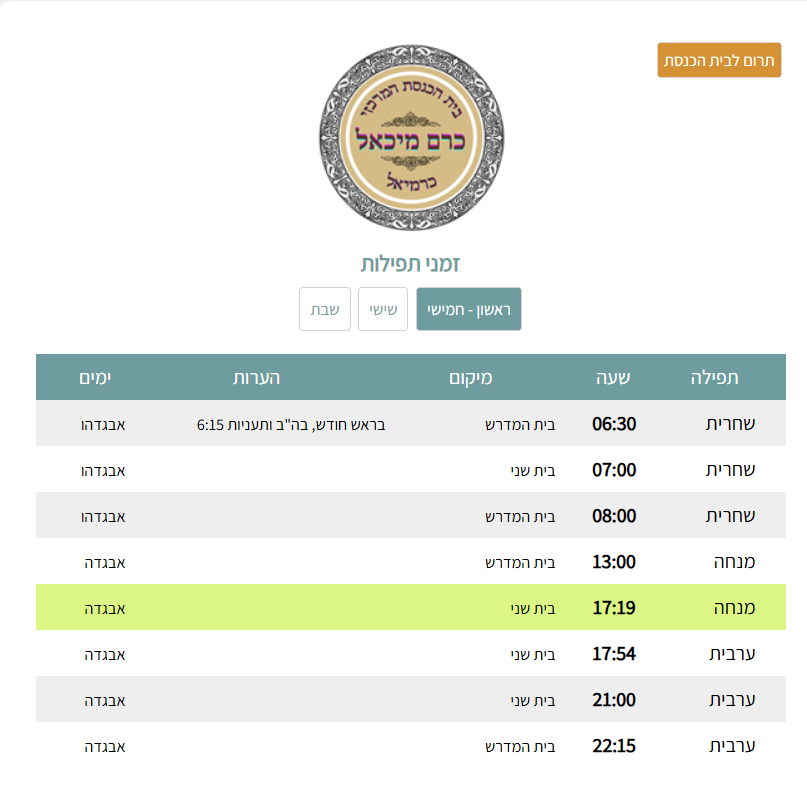This screenshot has width=807, height=787.
Task: Click אבגדה days in the 21:00 row
Action: point(105,701)
